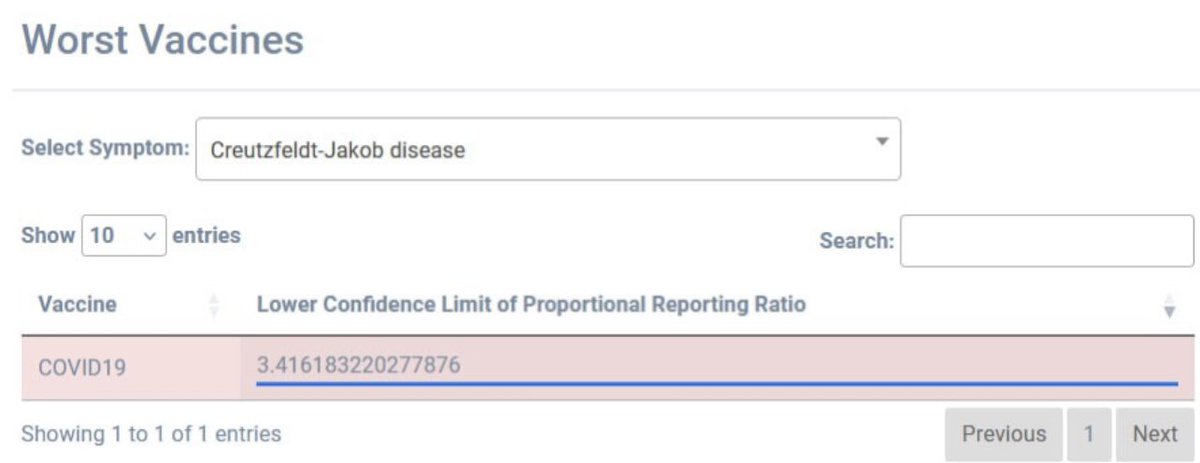This screenshot has width=1200, height=463.
Task: Click the Select Symptom label
Action: coord(105,149)
